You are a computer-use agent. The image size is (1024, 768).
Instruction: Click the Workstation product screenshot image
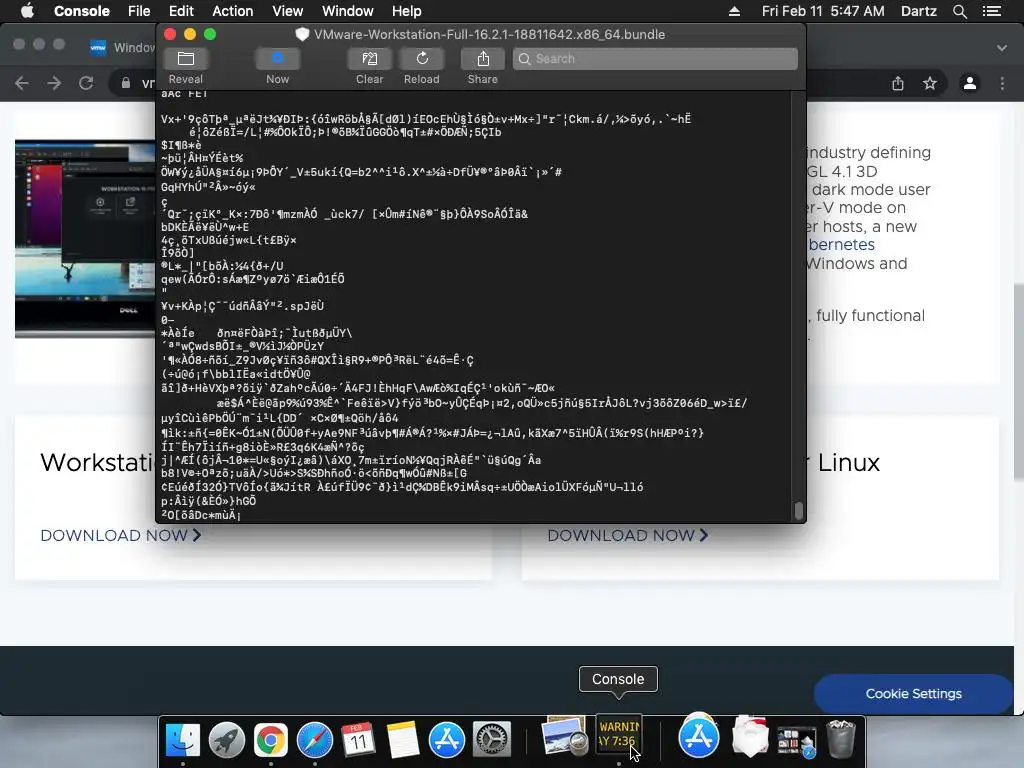click(x=85, y=238)
